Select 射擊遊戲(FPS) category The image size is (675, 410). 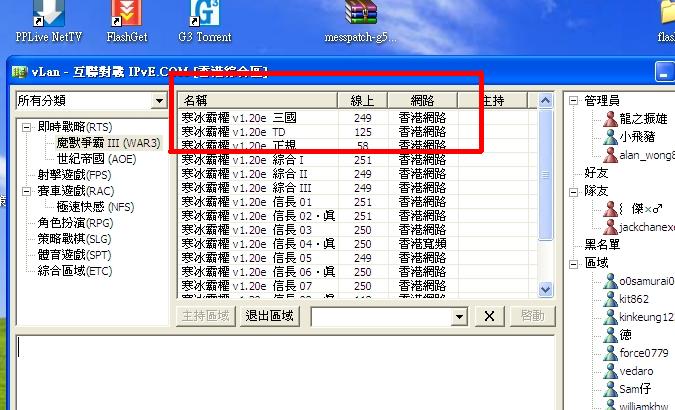pyautogui.click(x=74, y=175)
